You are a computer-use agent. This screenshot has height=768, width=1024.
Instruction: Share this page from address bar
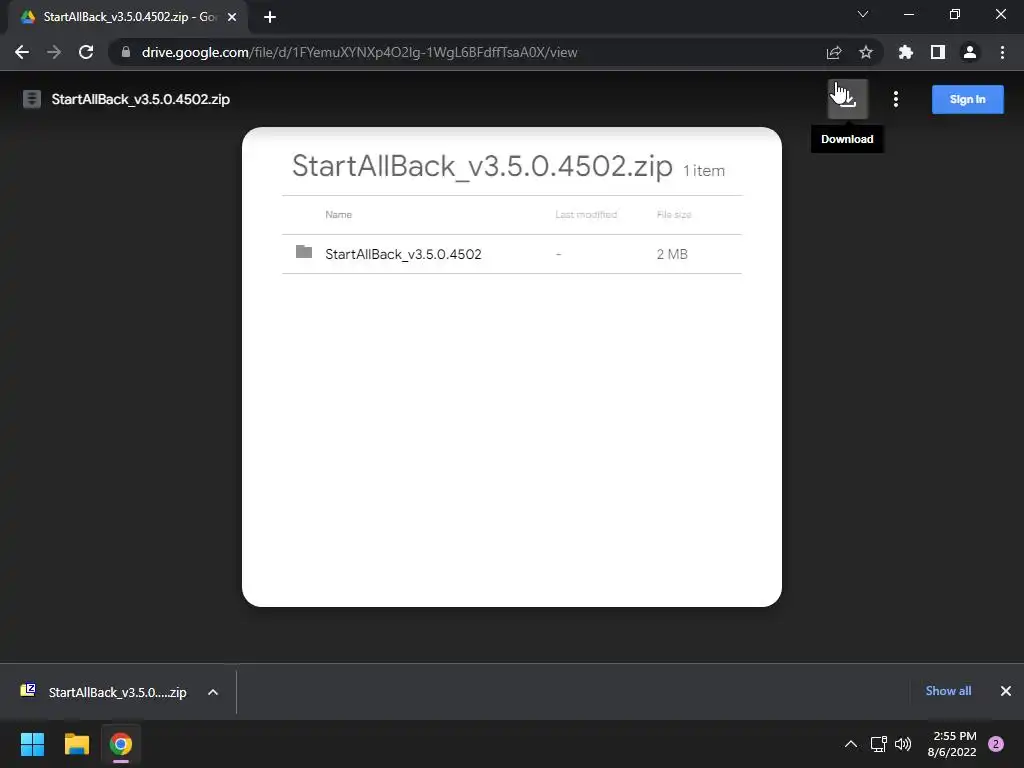point(834,52)
